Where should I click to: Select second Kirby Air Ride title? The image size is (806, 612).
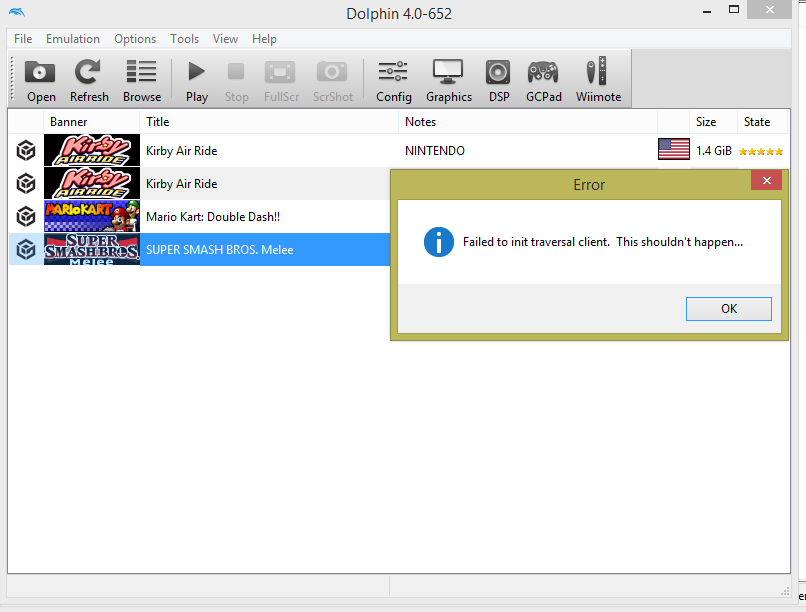(181, 183)
